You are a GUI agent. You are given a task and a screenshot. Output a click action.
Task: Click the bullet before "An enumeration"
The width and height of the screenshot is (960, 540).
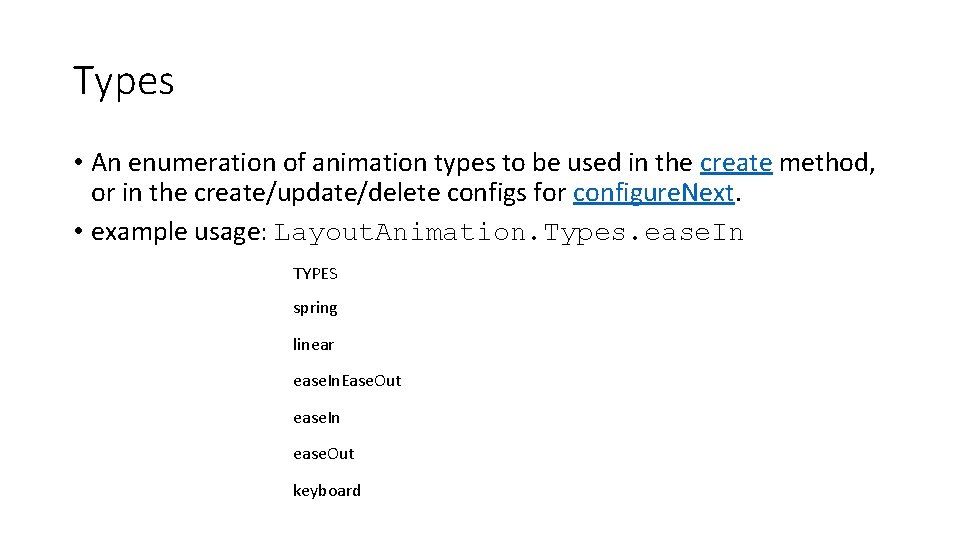(x=77, y=163)
